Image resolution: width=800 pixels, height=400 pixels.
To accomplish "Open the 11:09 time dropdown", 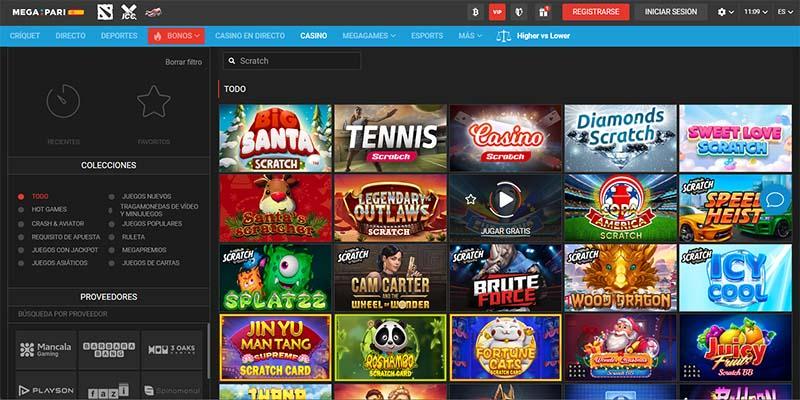I will 756,12.
